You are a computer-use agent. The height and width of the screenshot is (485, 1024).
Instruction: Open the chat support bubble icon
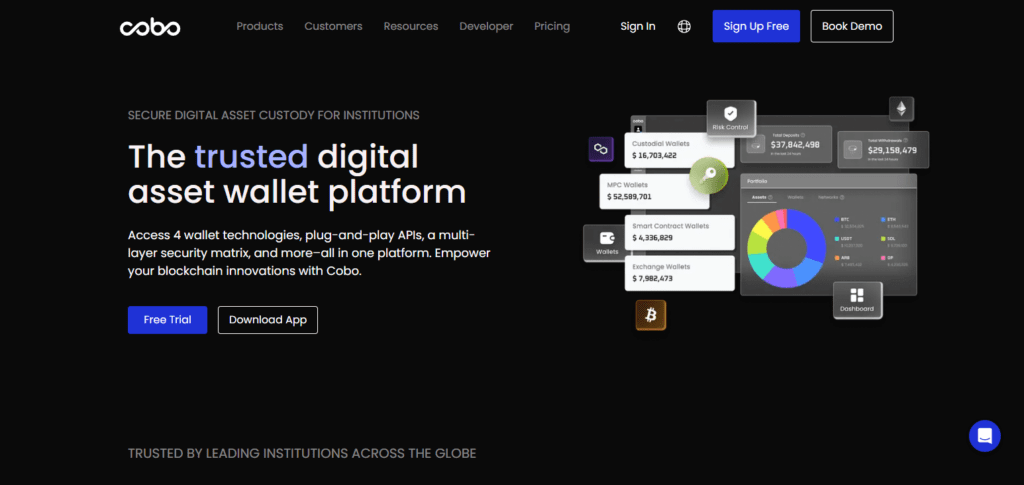click(984, 435)
